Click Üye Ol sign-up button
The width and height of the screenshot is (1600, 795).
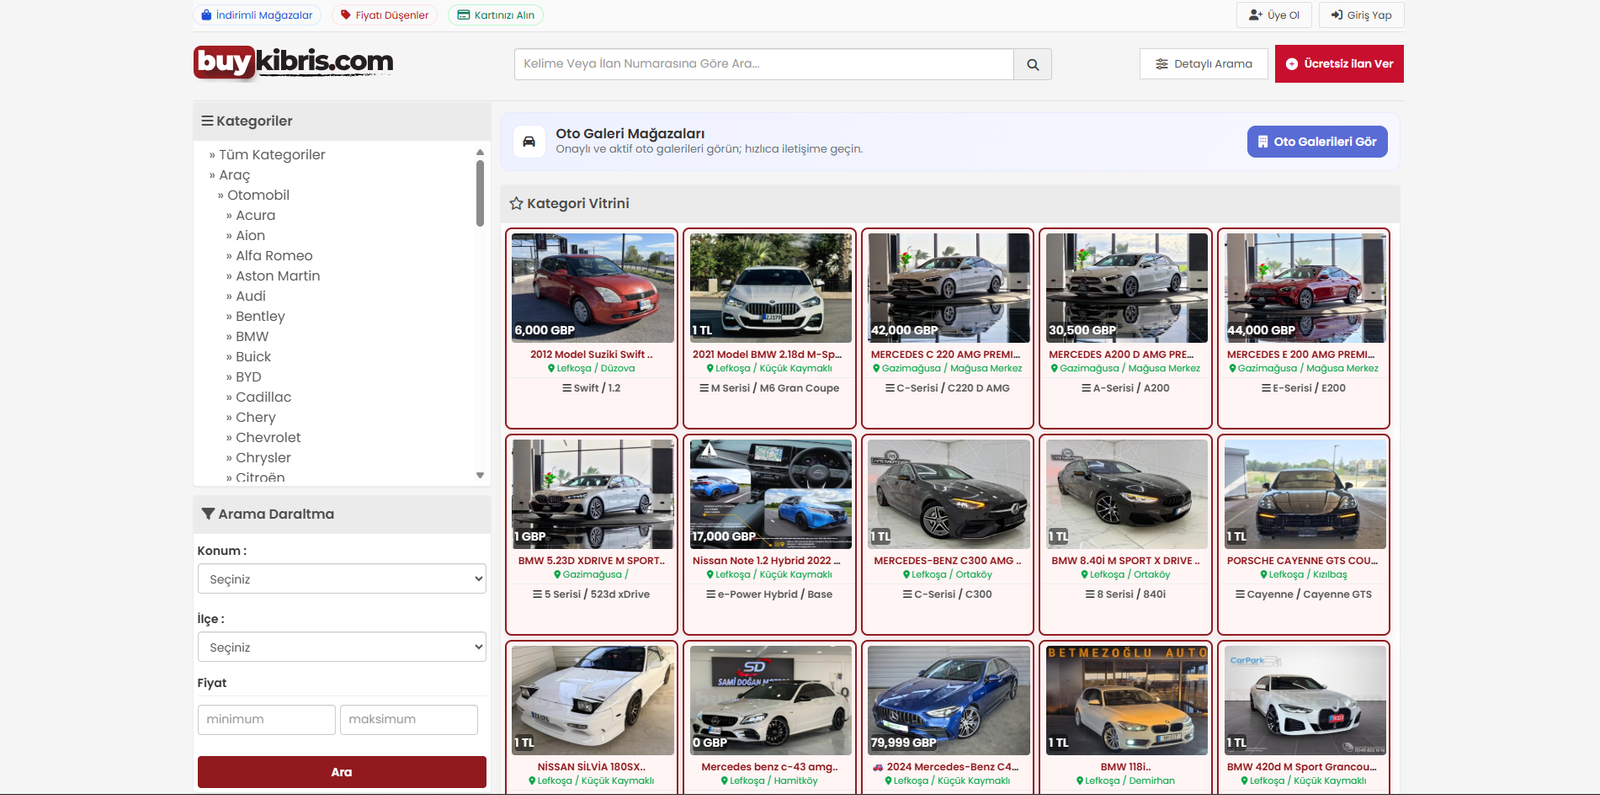(x=1274, y=15)
